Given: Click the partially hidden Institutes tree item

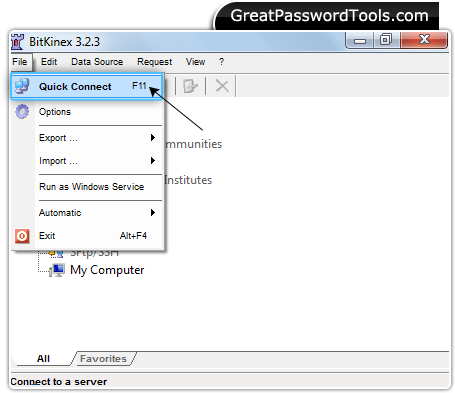Looking at the screenshot, I should pyautogui.click(x=188, y=180).
